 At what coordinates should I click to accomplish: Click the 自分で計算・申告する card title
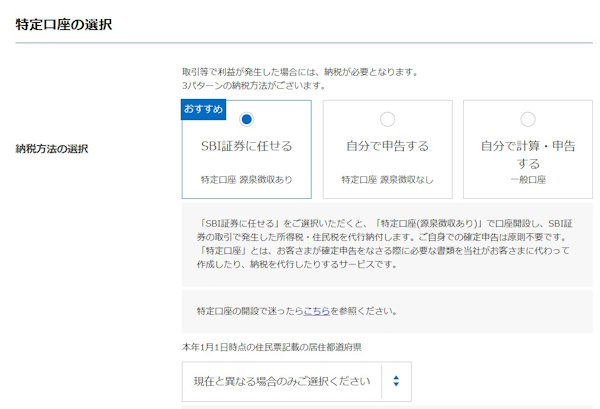pos(528,155)
